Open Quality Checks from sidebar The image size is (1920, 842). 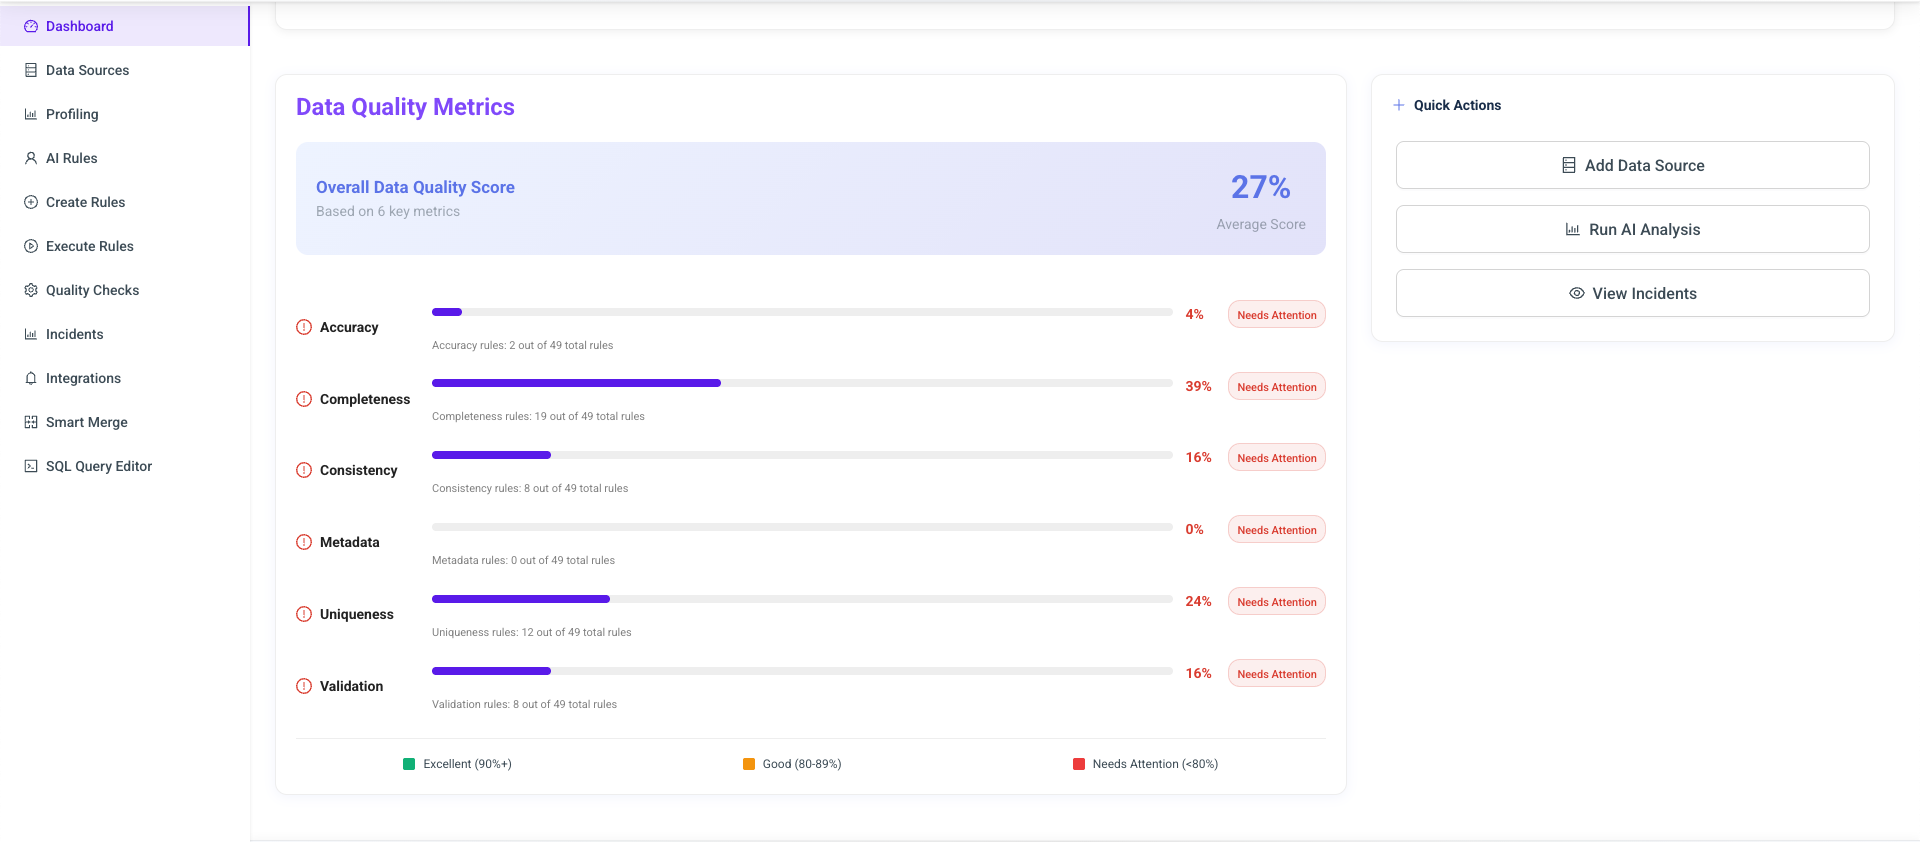[x=124, y=290]
